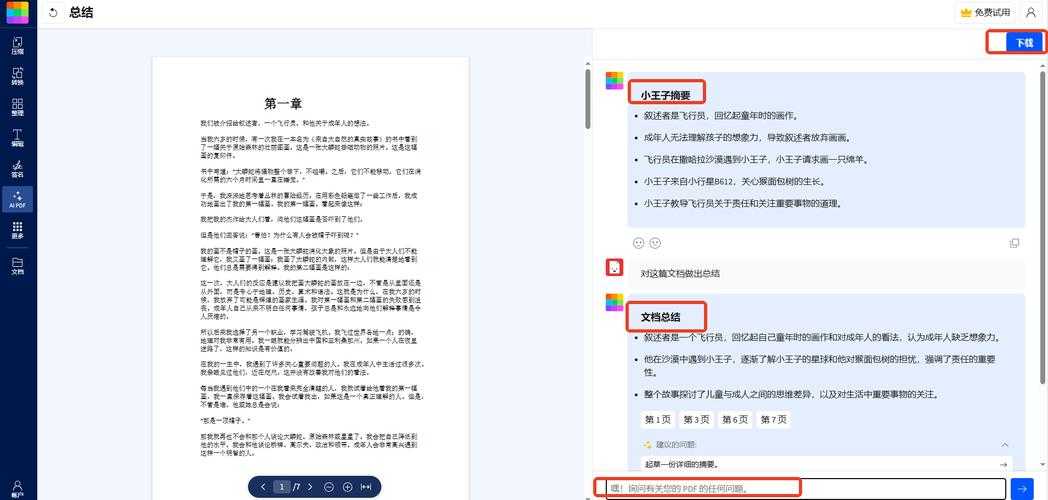Jump to 第7页 page reference
Image resolution: width=1048 pixels, height=500 pixels.
[x=773, y=420]
